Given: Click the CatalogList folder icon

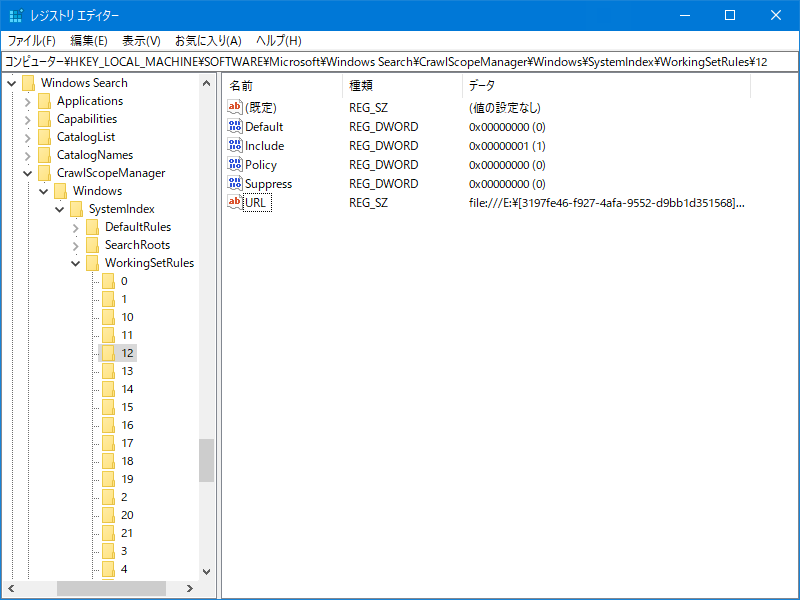Looking at the screenshot, I should pyautogui.click(x=44, y=137).
